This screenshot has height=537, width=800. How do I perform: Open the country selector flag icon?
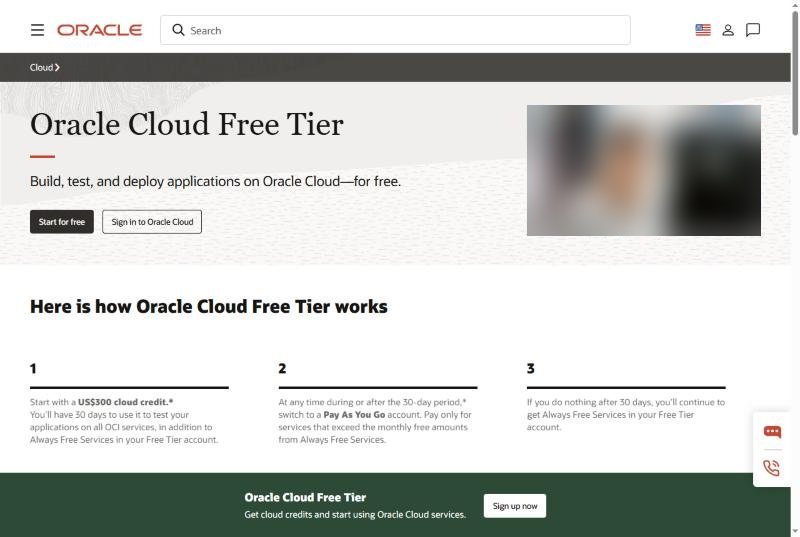point(703,30)
